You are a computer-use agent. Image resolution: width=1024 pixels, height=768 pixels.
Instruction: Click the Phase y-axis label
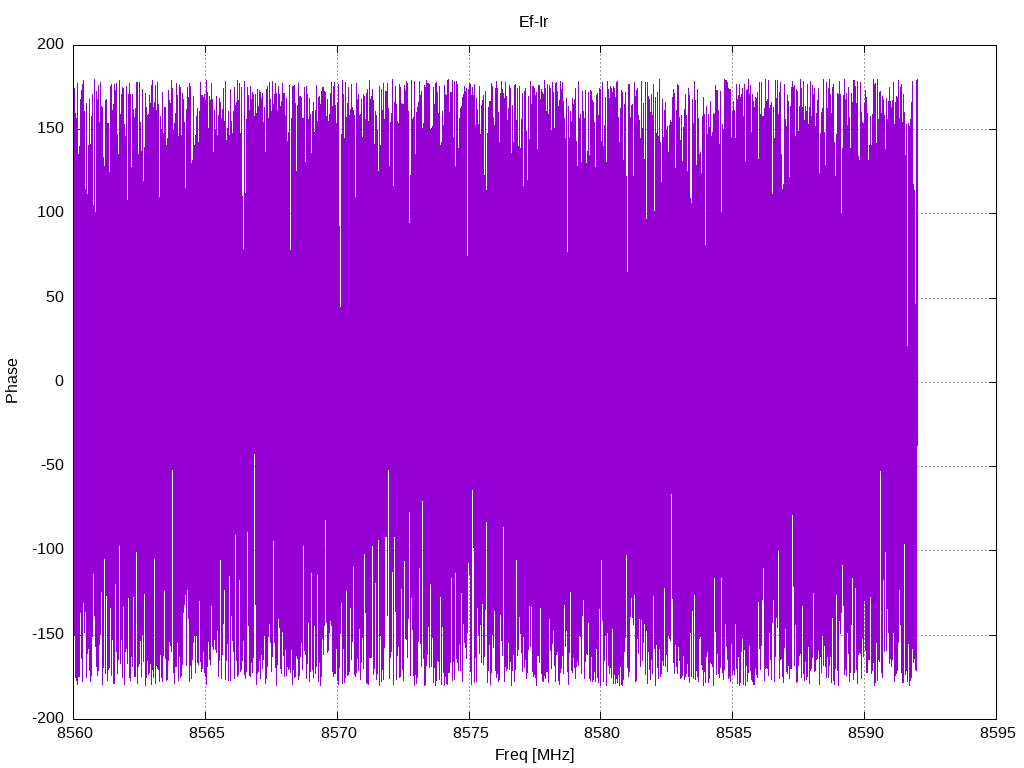pyautogui.click(x=12, y=381)
